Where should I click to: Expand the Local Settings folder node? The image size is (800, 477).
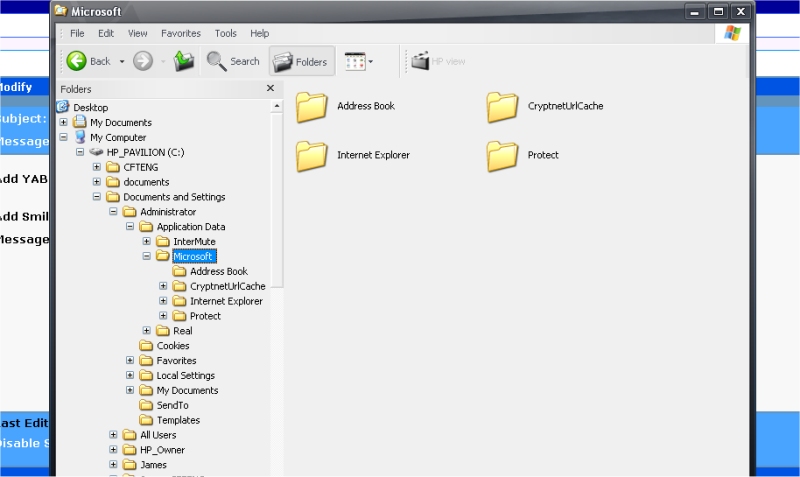pos(131,376)
